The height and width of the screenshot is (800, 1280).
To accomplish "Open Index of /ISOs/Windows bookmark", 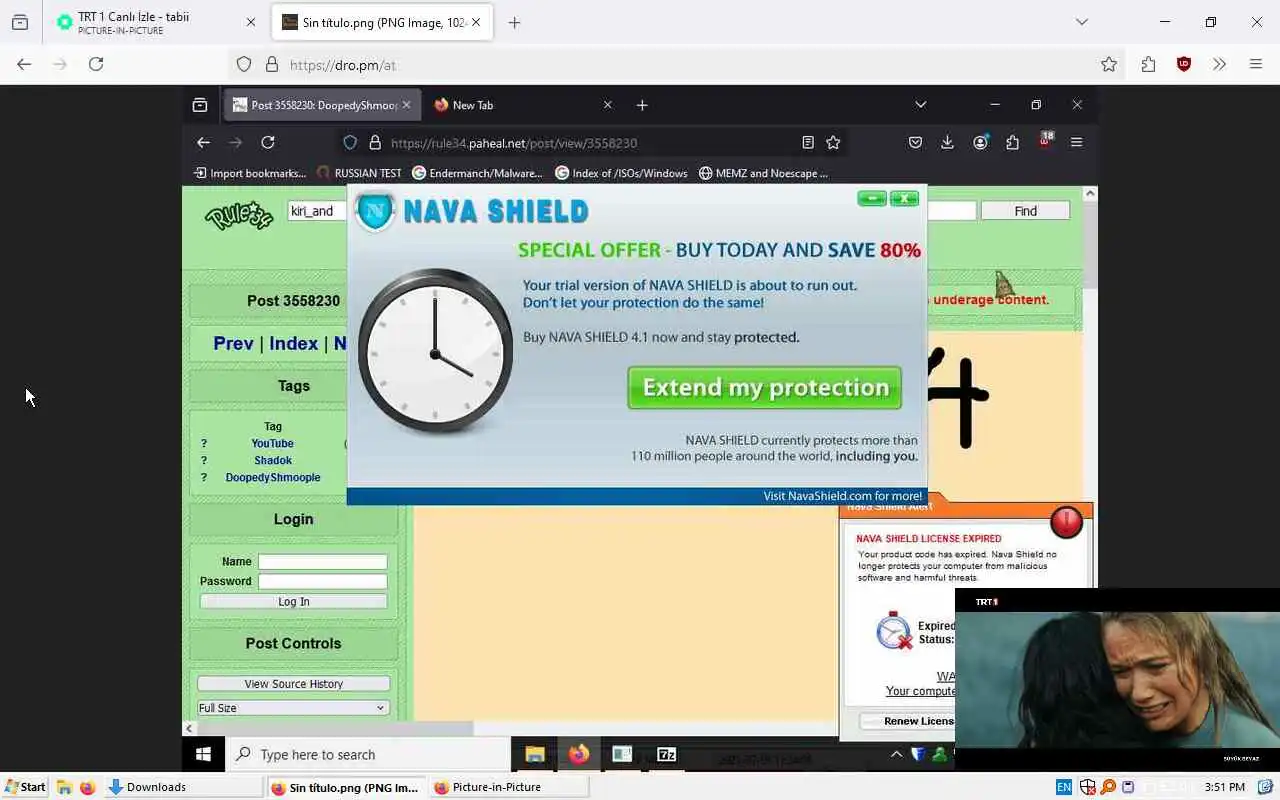I will [621, 173].
